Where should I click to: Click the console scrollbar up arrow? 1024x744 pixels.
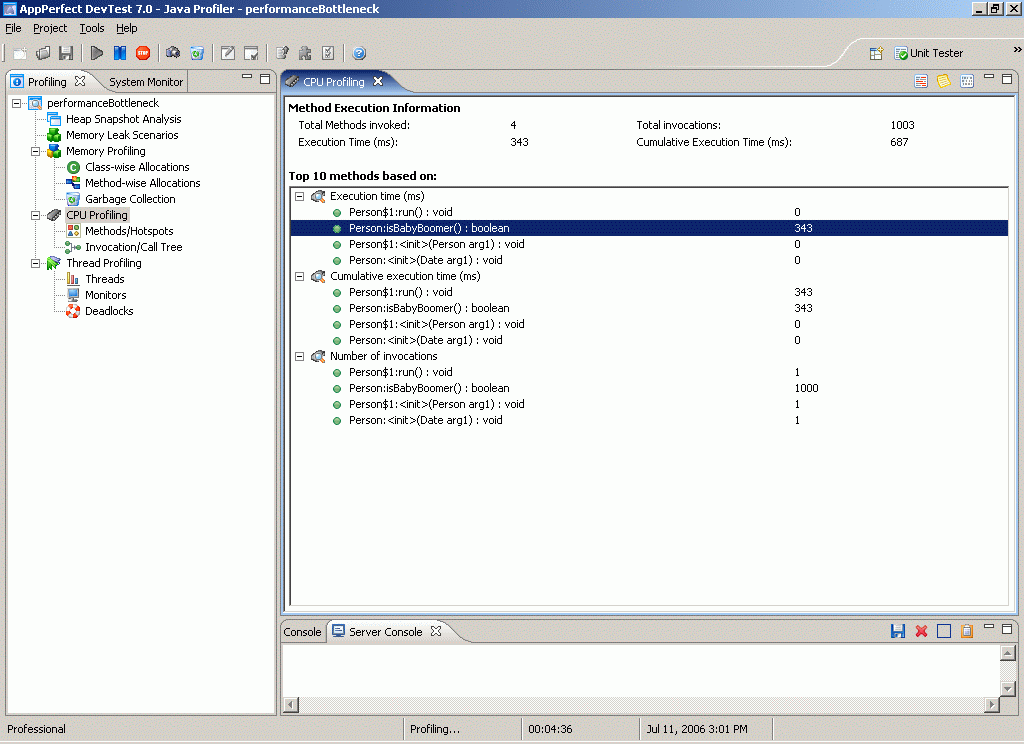(x=1008, y=653)
